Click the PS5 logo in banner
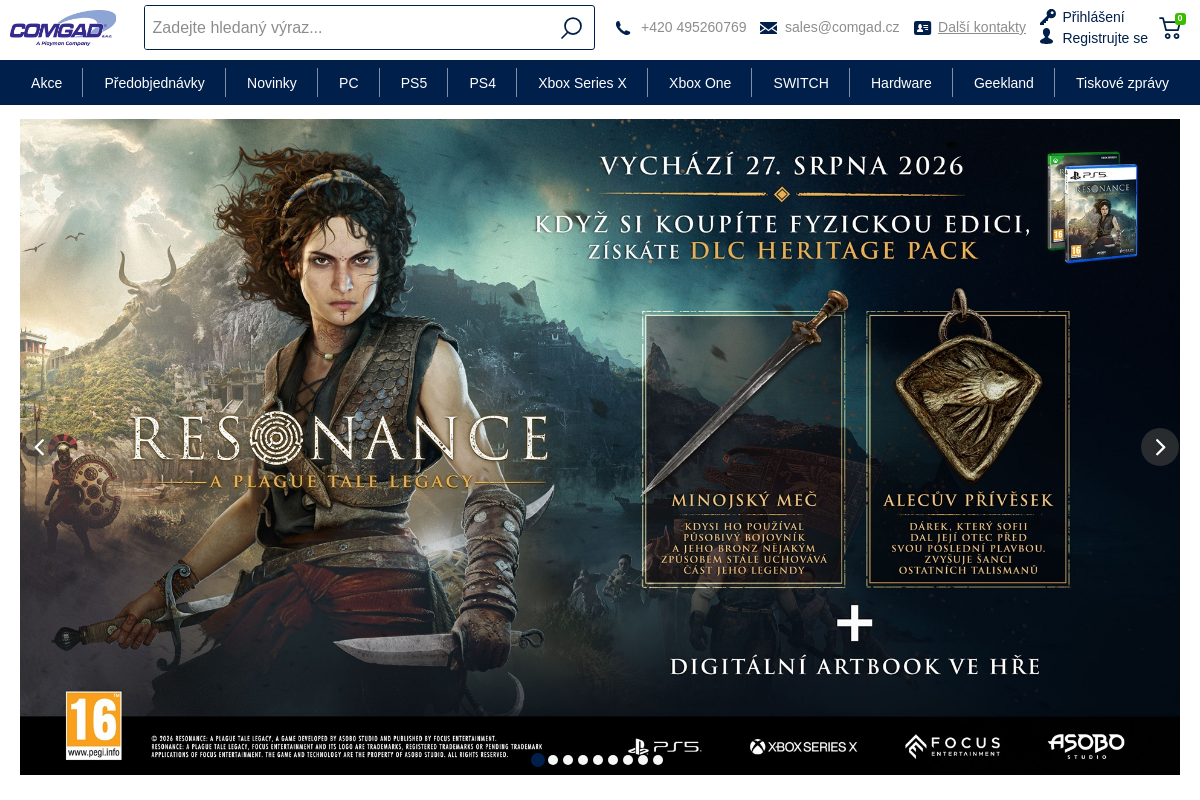Screen dimensions: 1200x800 pyautogui.click(x=664, y=746)
